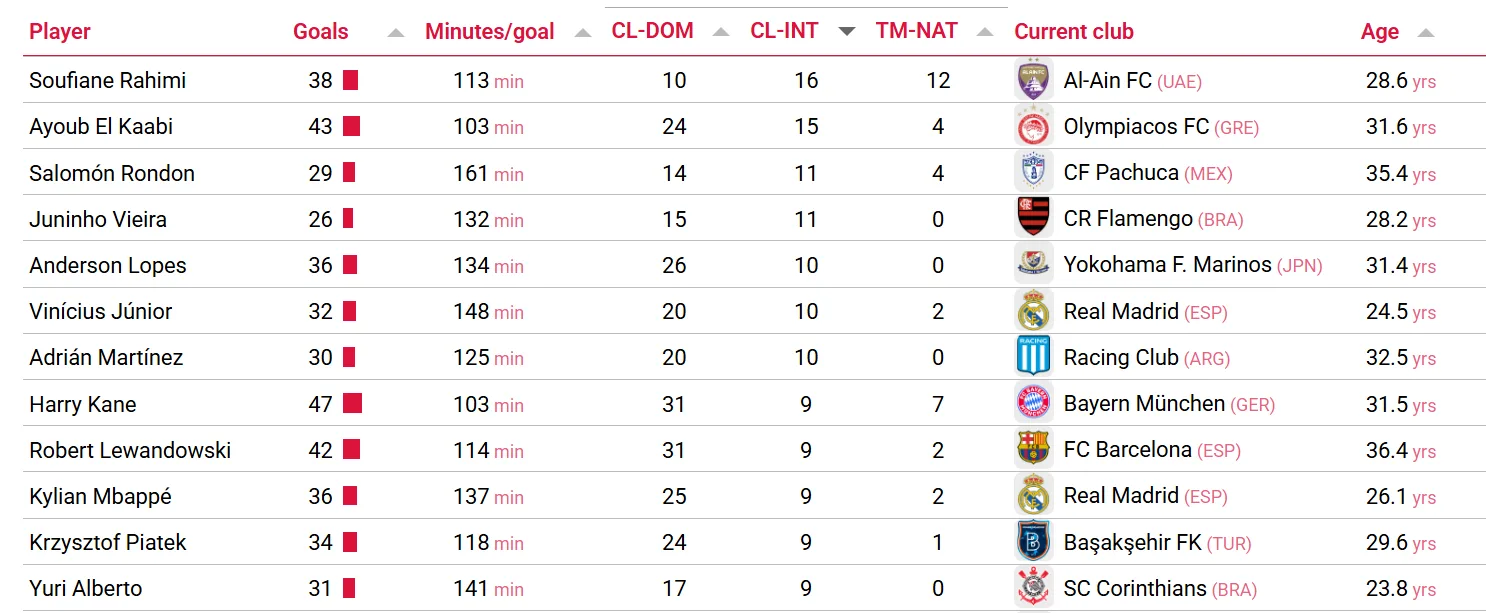The height and width of the screenshot is (613, 1486).
Task: Click the Al-Ain FC club crest
Action: [1033, 80]
